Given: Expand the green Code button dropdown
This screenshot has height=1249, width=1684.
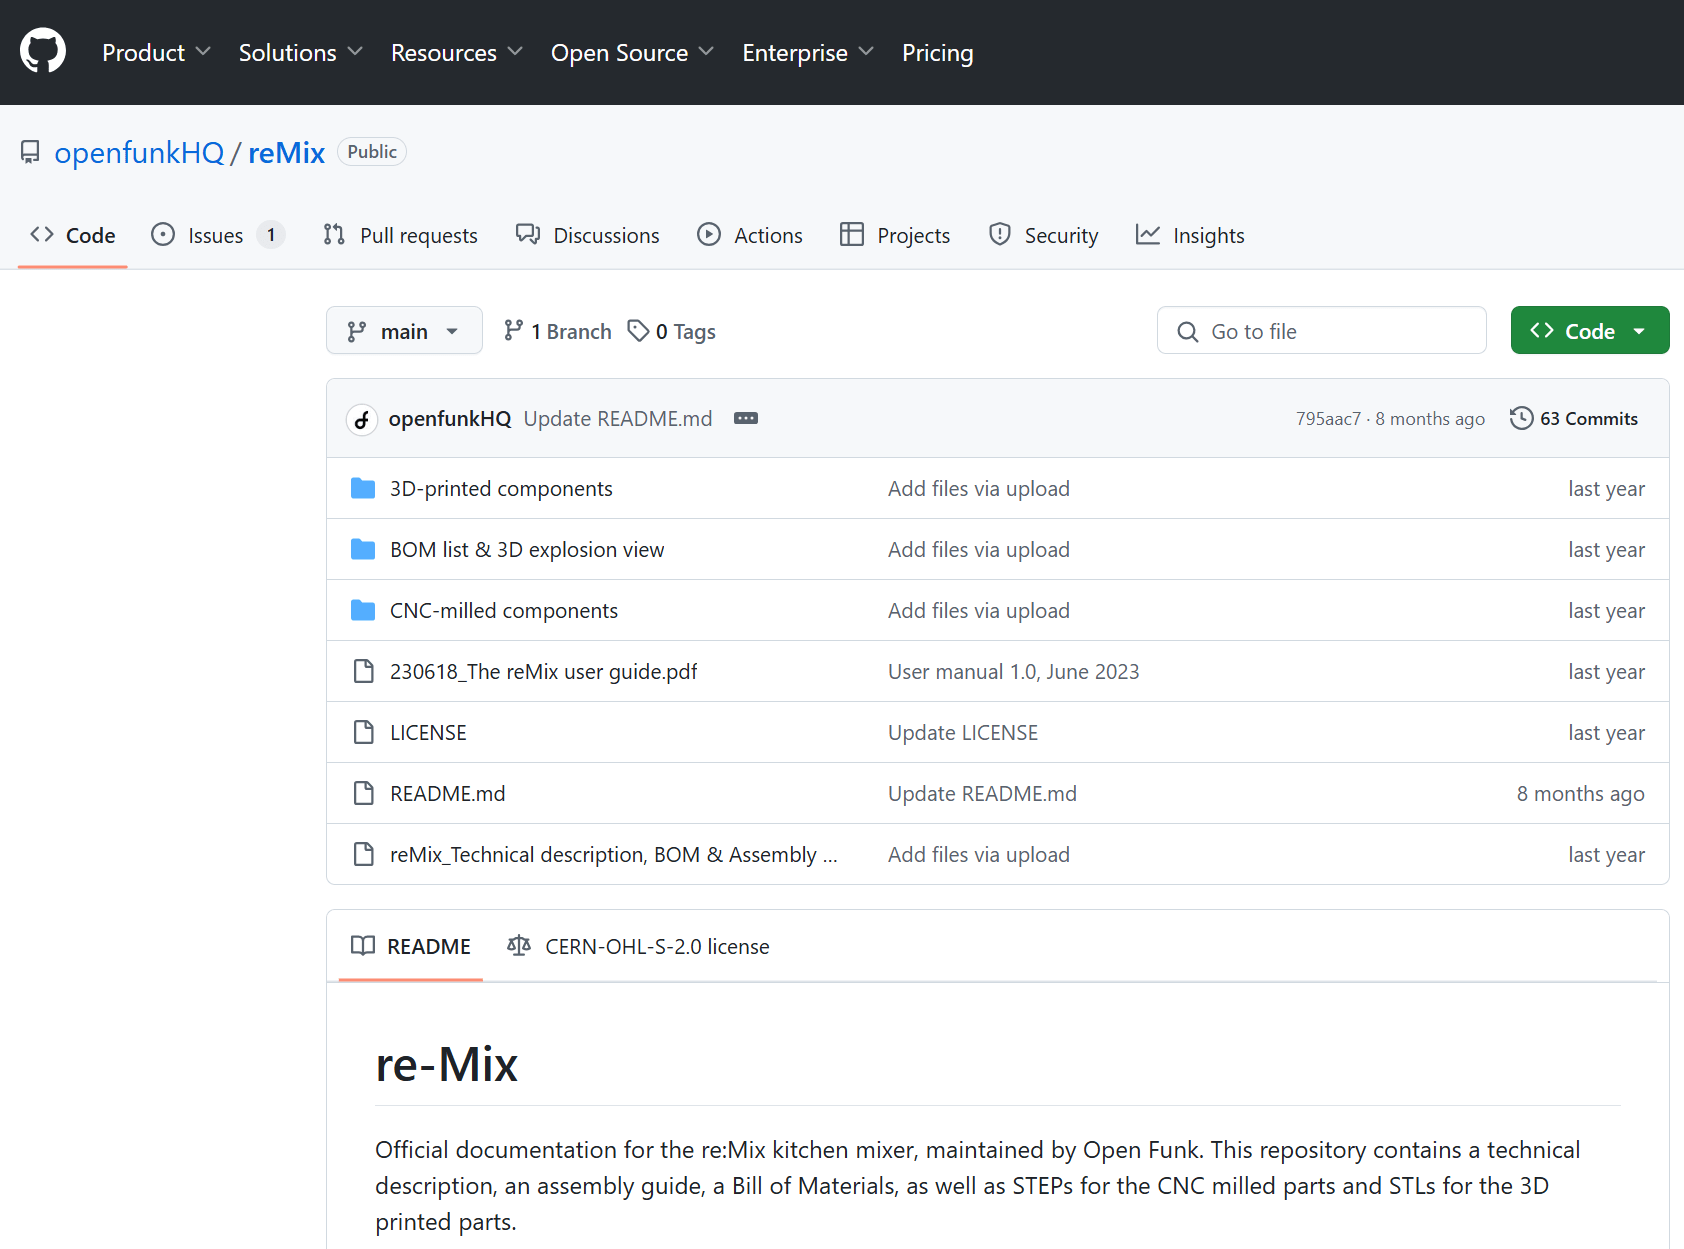Looking at the screenshot, I should tap(1590, 330).
